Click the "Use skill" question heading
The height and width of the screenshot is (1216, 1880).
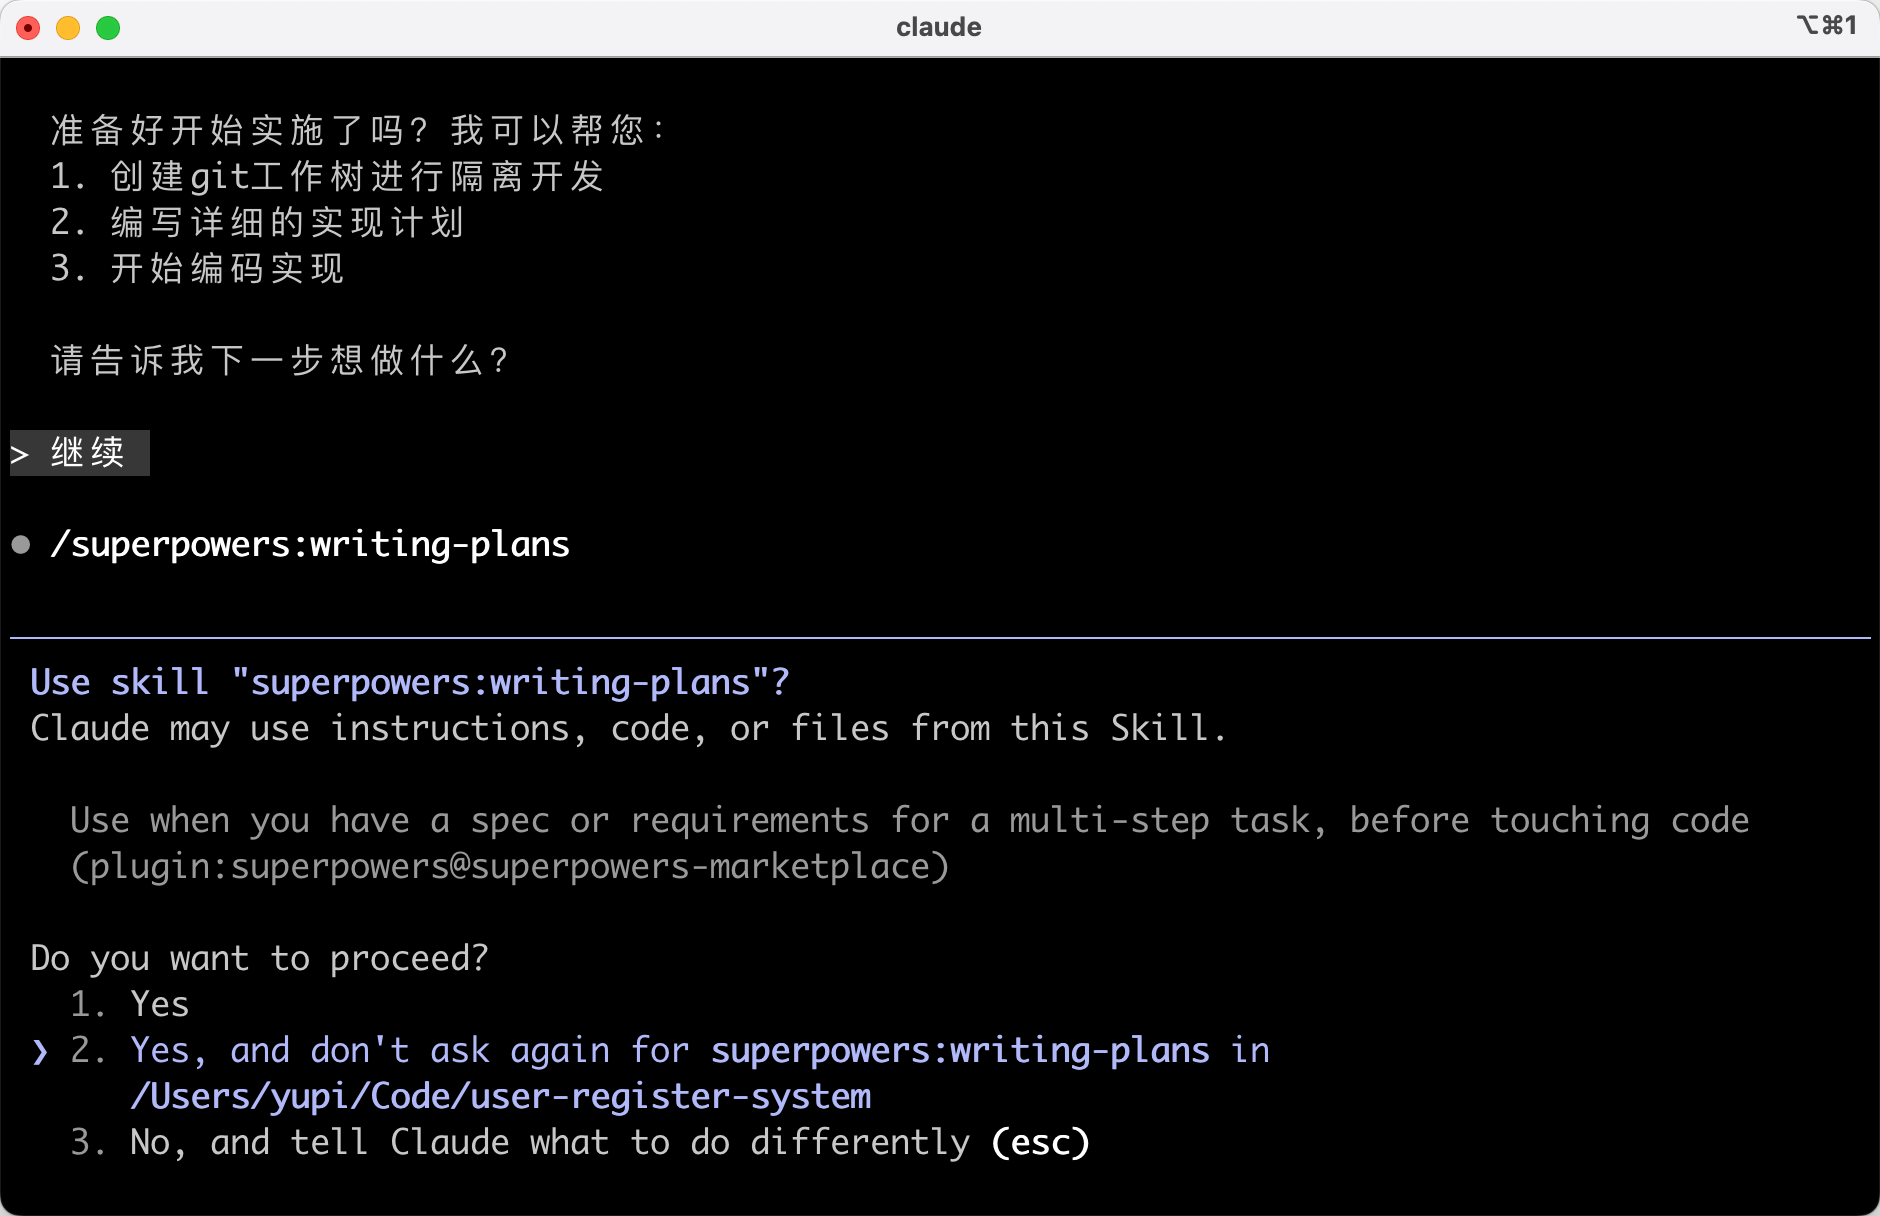tap(410, 682)
